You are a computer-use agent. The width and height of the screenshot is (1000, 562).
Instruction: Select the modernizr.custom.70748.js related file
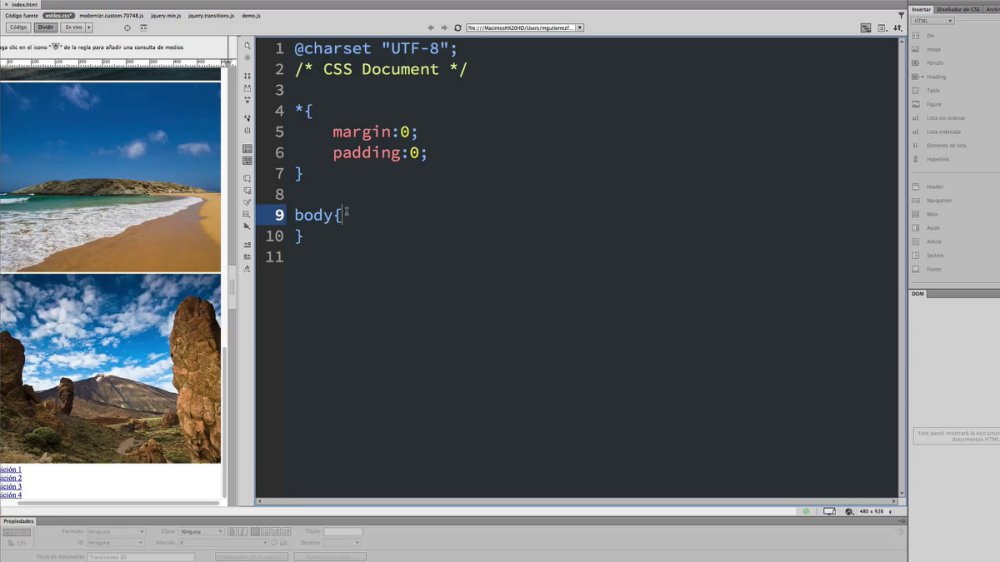[x=112, y=15]
